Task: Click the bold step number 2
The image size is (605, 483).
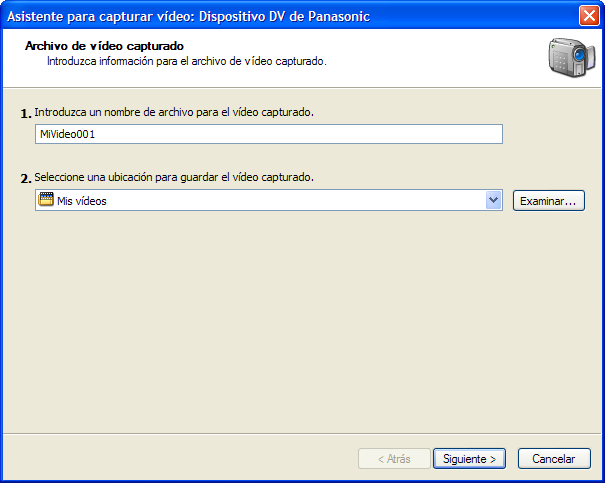Action: point(25,178)
